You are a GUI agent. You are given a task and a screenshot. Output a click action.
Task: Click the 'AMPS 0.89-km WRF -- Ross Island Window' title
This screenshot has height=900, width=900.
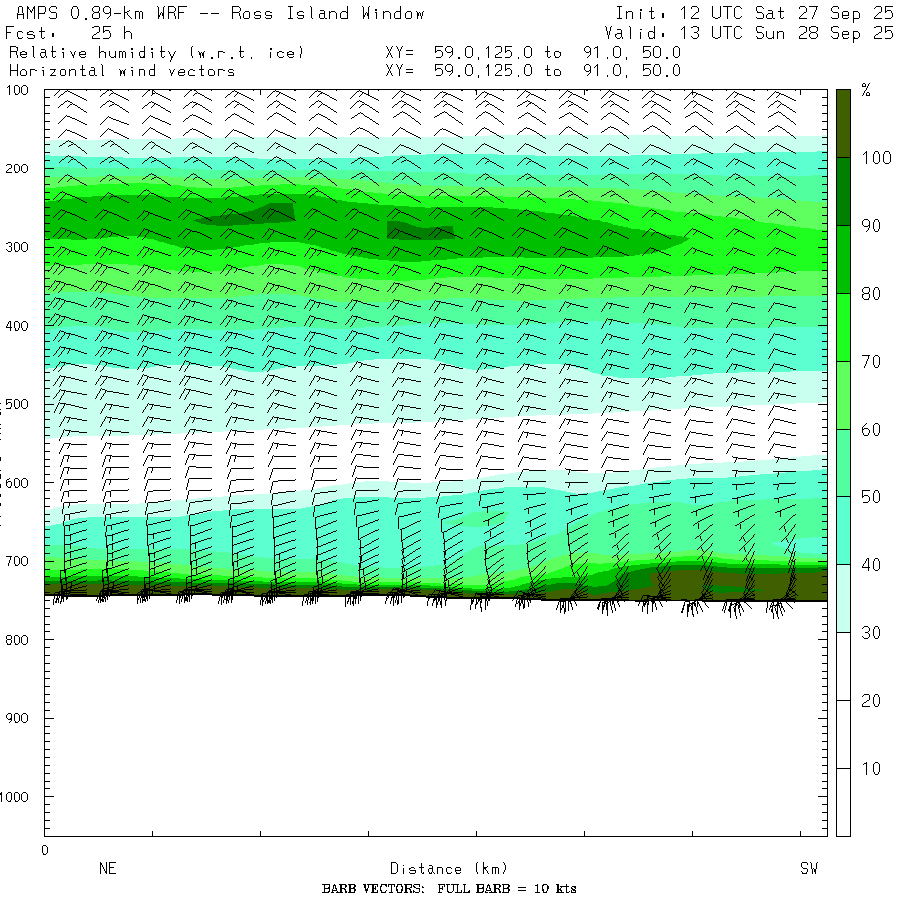coord(220,13)
